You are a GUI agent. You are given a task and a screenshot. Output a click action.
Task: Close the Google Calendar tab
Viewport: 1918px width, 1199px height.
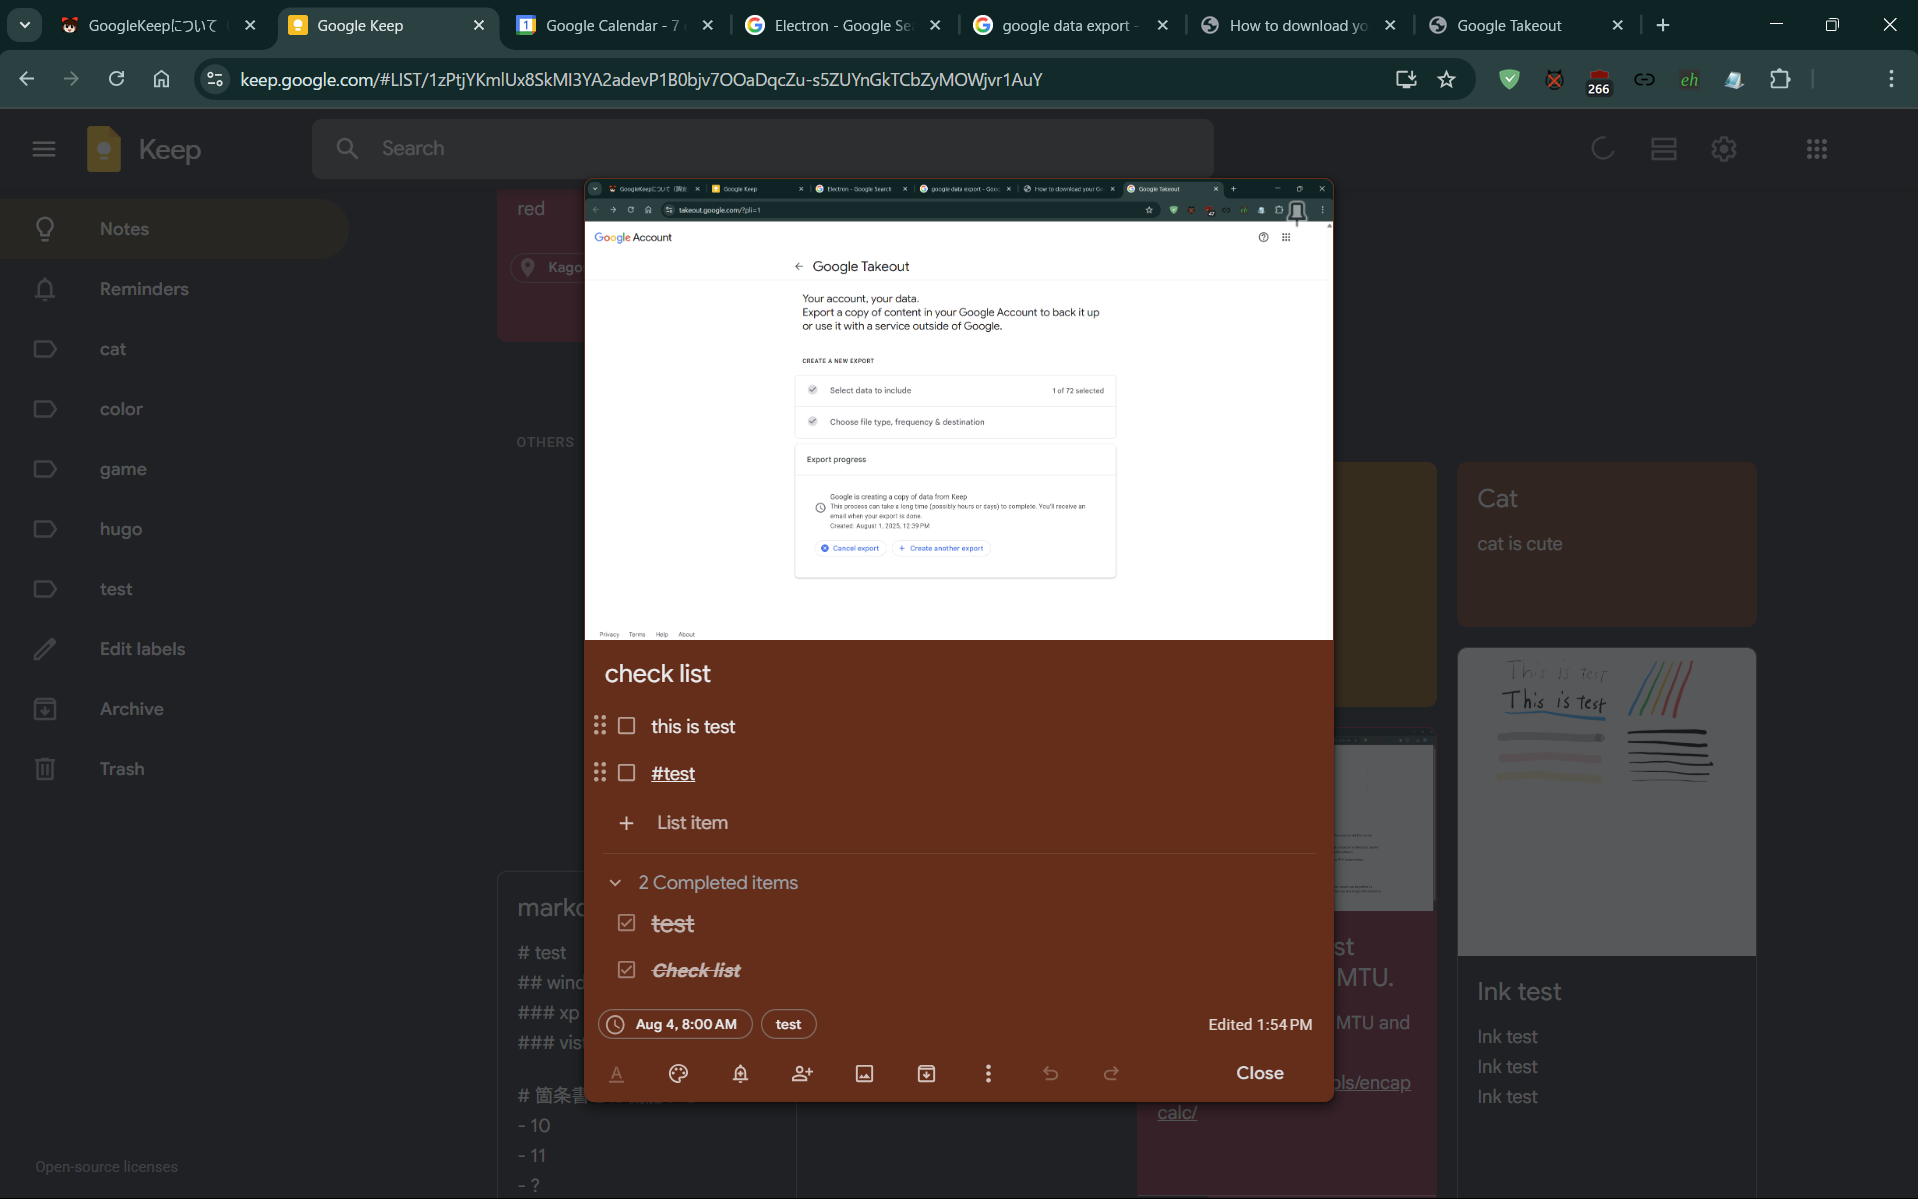pos(708,25)
